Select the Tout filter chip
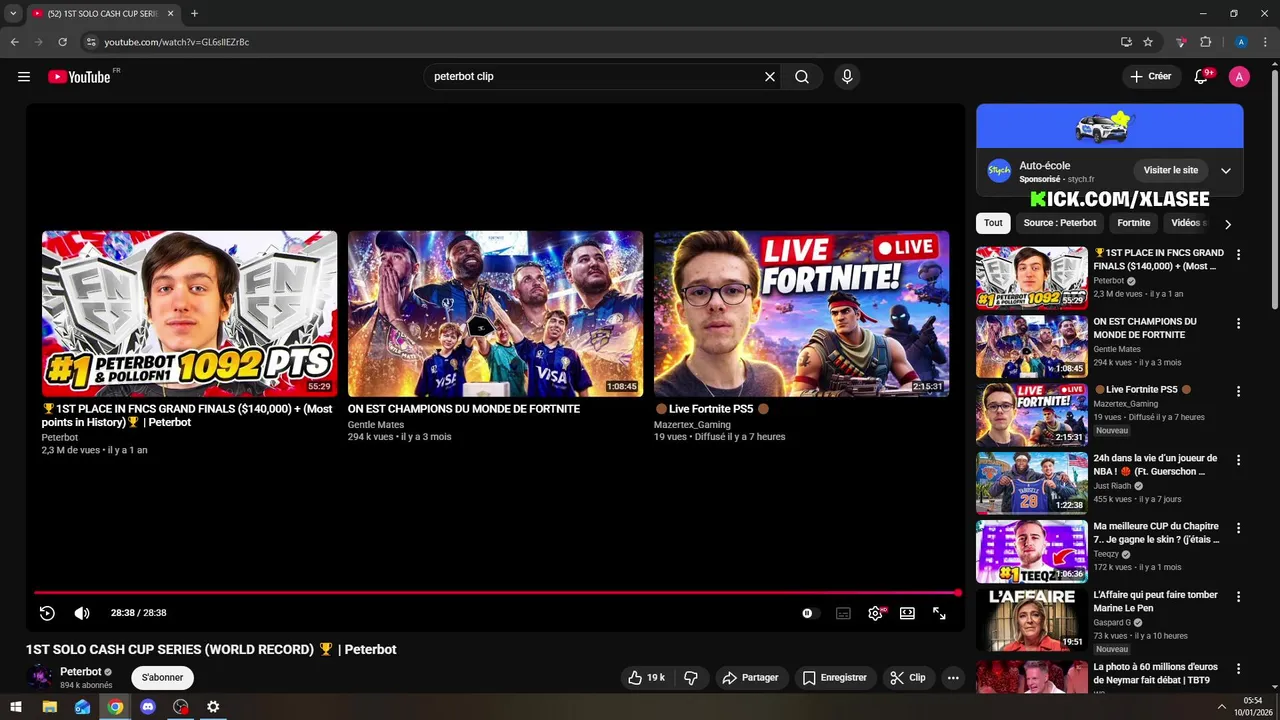This screenshot has width=1280, height=720. (993, 223)
